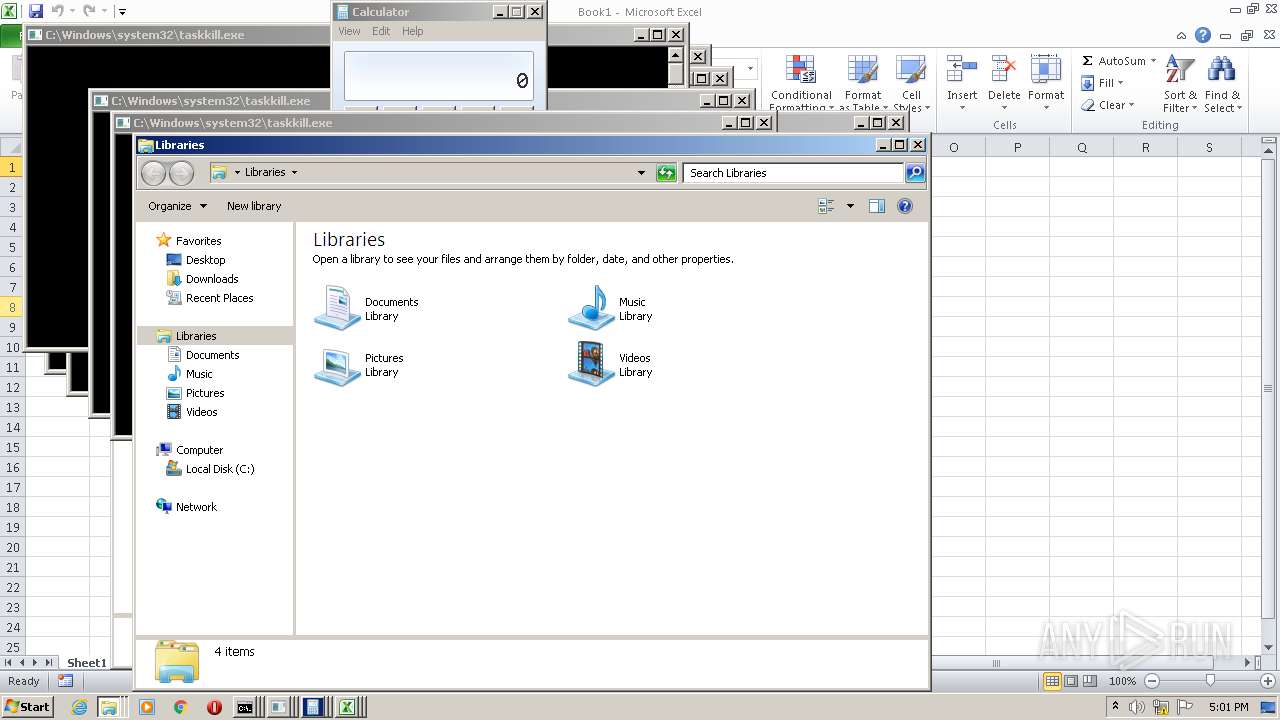Click the search magnifier icon in Libraries
1280x720 pixels.
click(x=914, y=173)
